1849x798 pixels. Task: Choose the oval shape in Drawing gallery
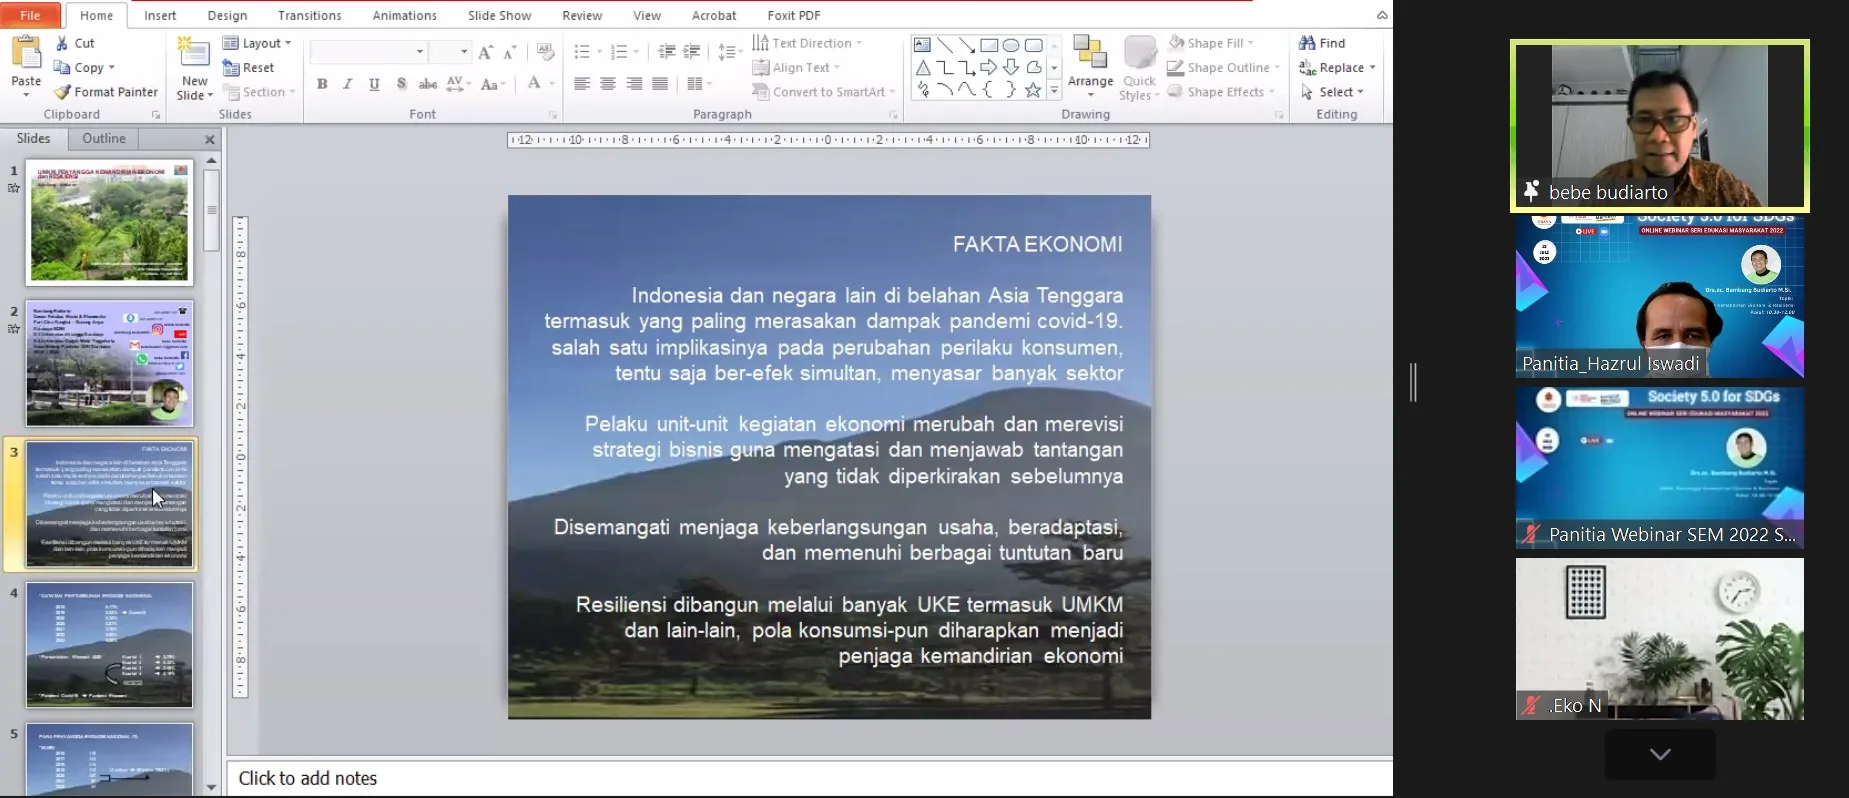tap(1011, 45)
